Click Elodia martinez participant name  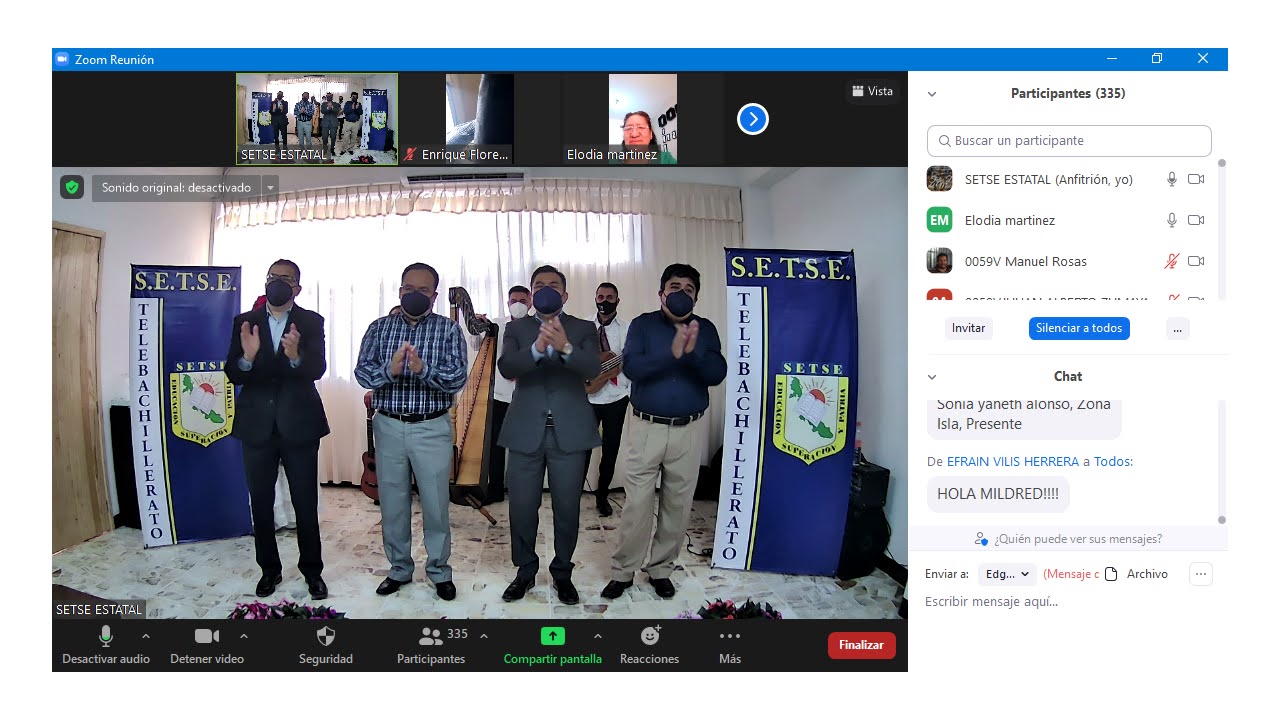[x=1010, y=220]
